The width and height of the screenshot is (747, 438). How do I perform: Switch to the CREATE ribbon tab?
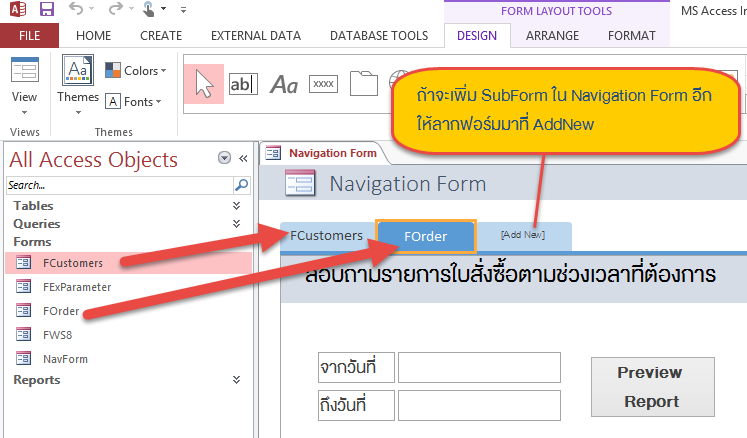coord(161,36)
